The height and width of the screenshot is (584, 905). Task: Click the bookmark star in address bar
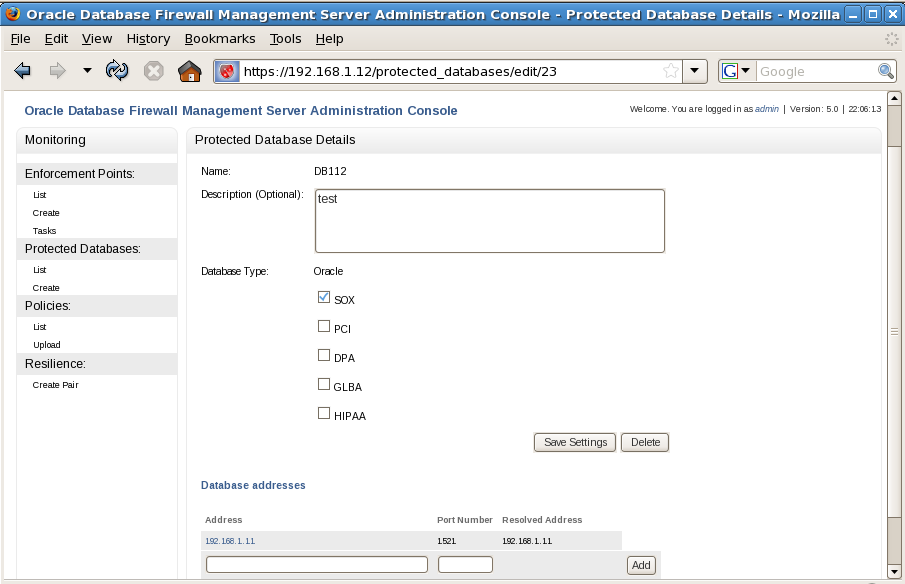pos(671,71)
